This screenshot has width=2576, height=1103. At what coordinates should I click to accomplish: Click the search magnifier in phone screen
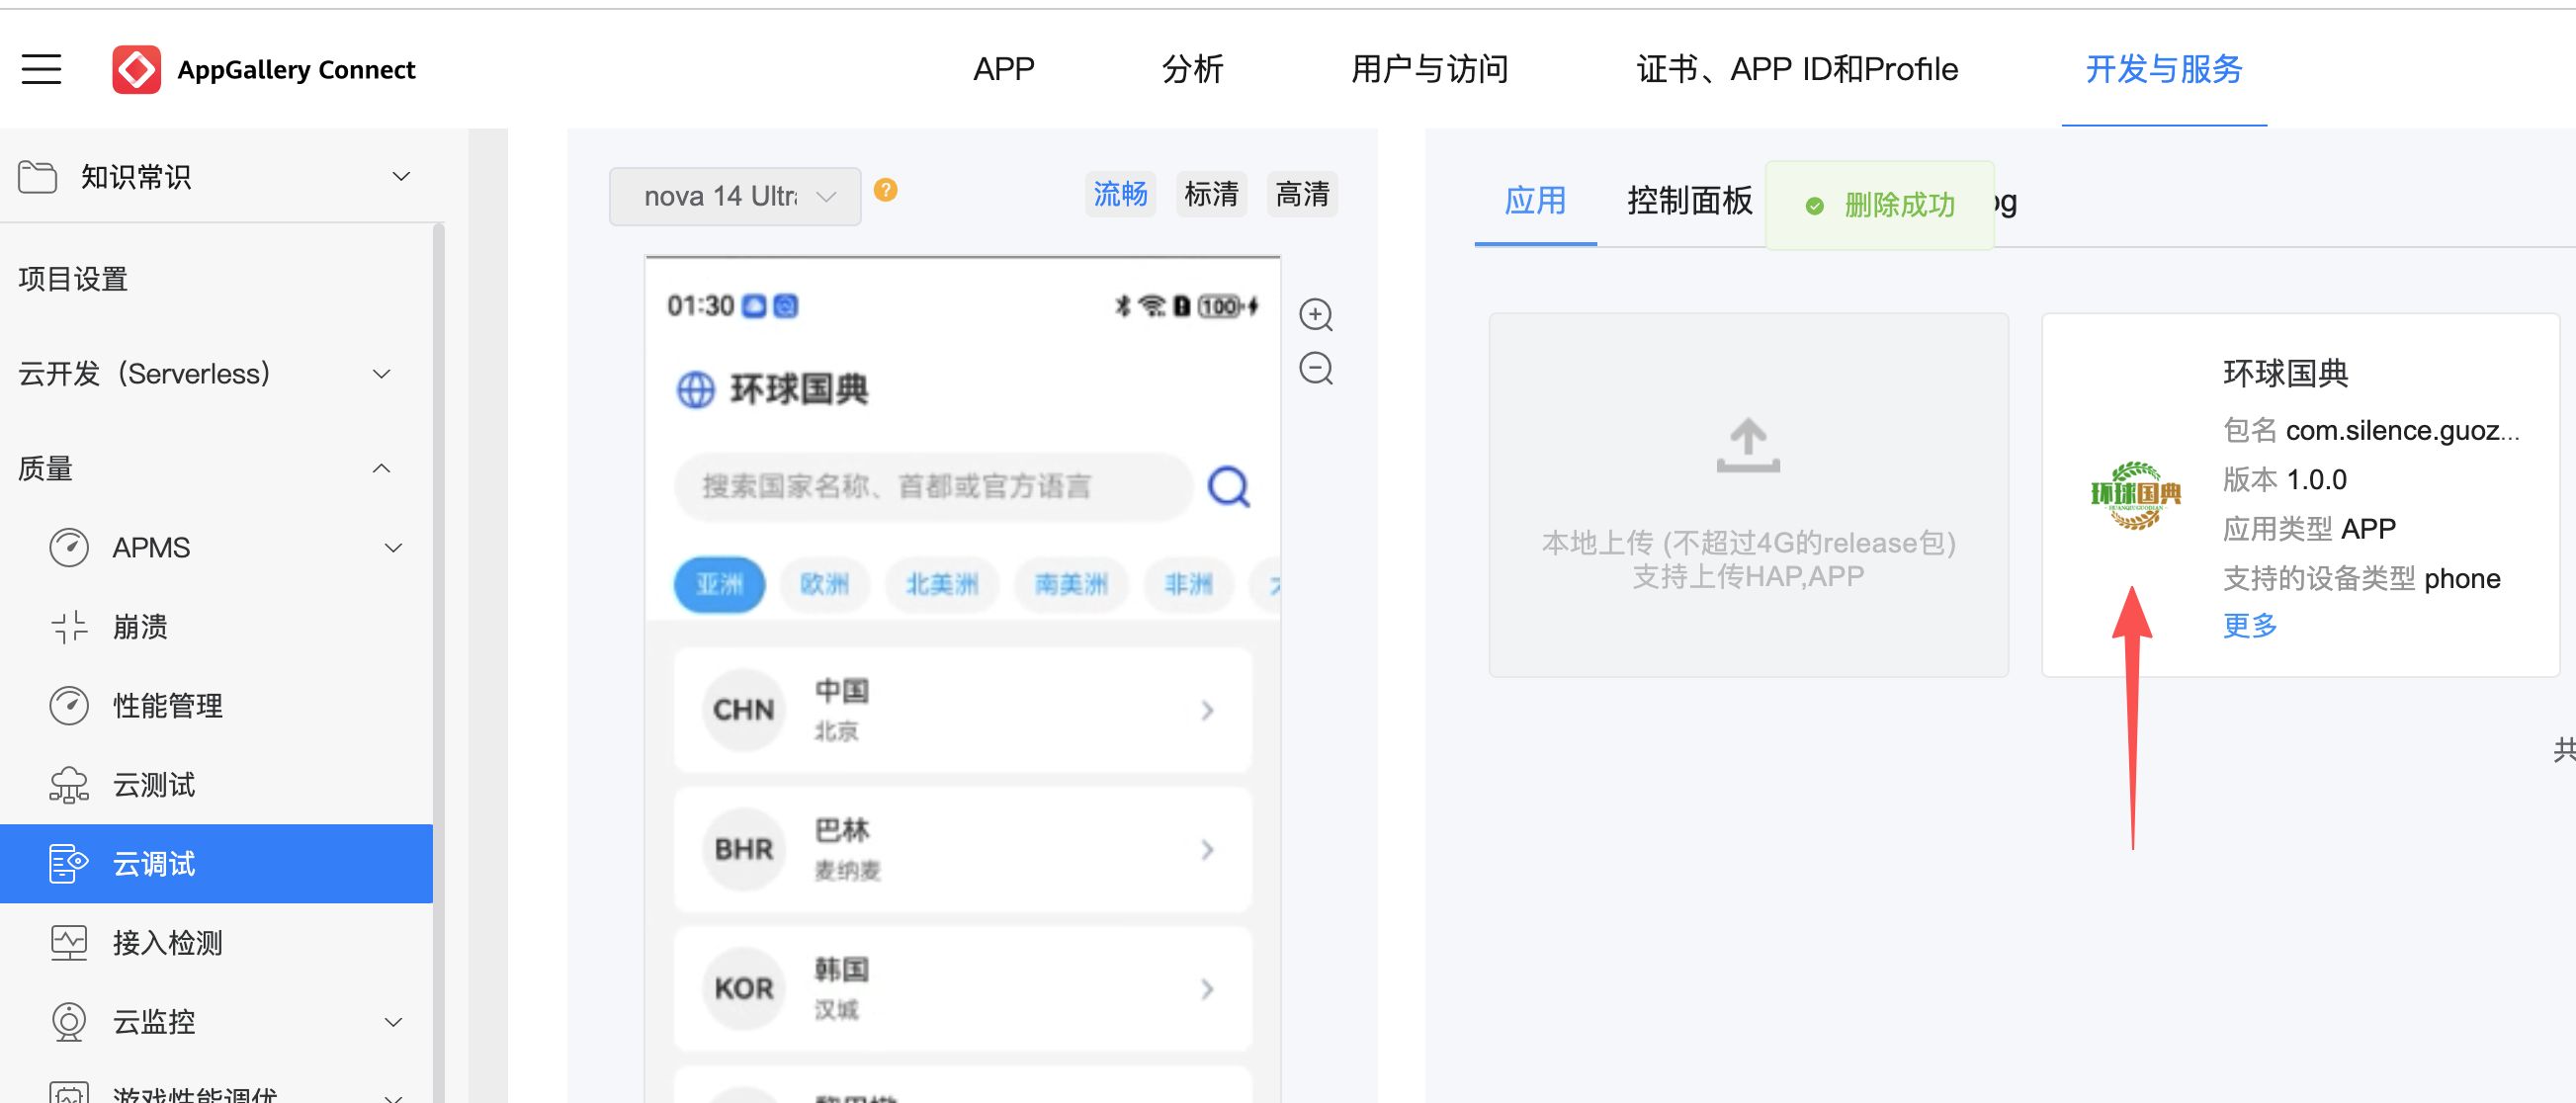pos(1228,487)
